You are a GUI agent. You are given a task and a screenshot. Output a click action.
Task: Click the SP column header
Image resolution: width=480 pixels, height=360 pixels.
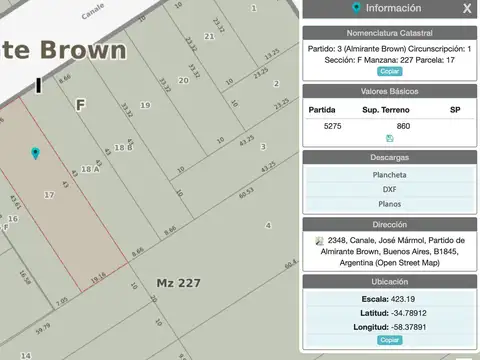[x=455, y=110]
